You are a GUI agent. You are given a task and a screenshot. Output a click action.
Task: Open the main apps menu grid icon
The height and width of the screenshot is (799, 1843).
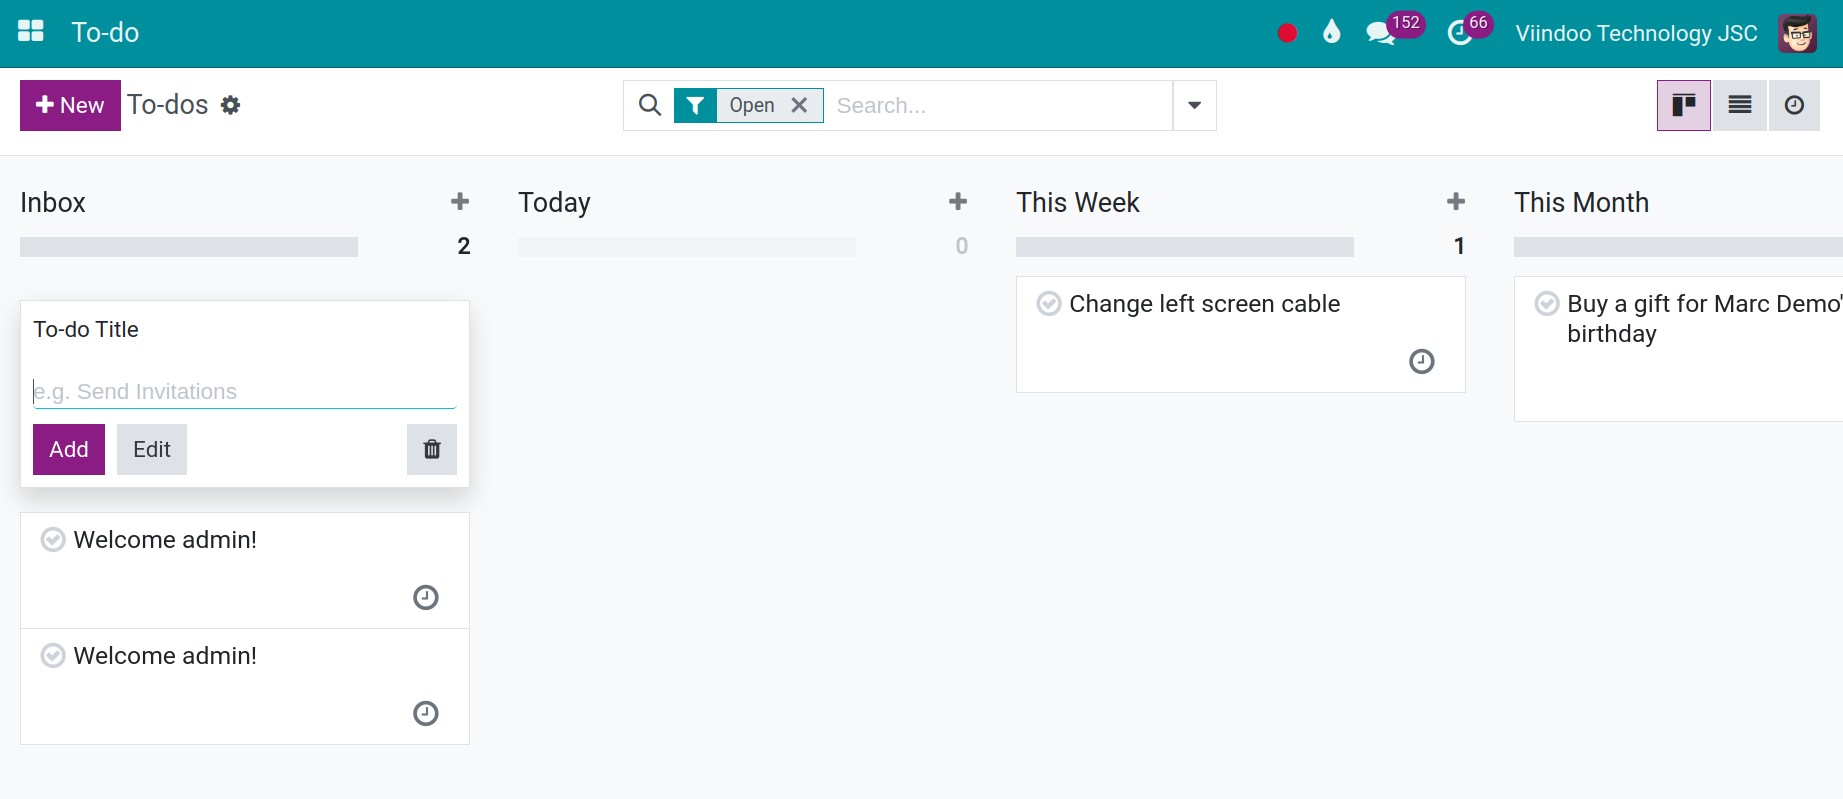click(x=31, y=32)
